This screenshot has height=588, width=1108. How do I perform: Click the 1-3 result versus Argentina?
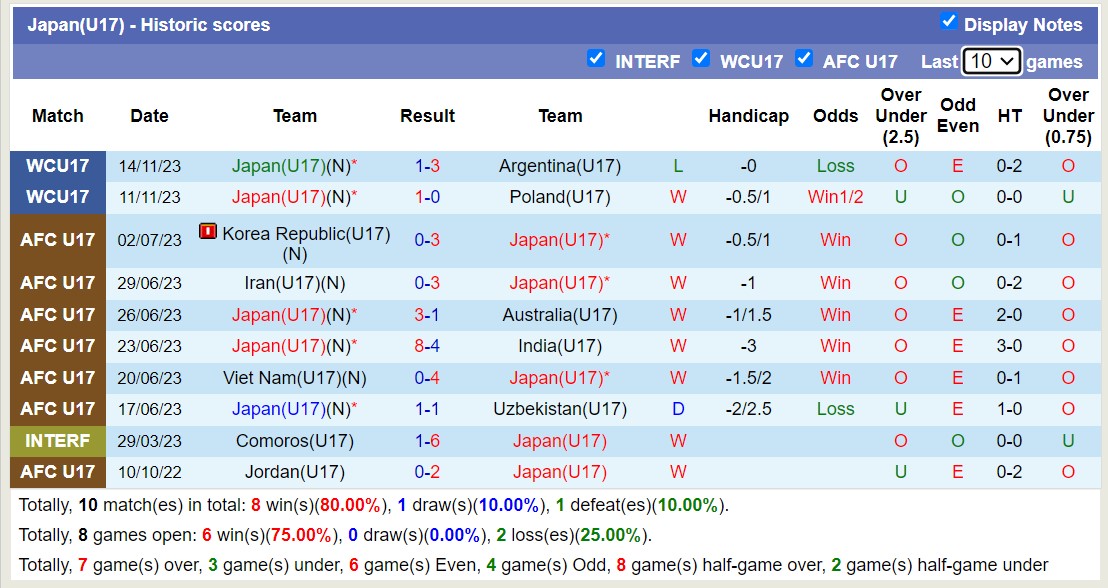(427, 166)
